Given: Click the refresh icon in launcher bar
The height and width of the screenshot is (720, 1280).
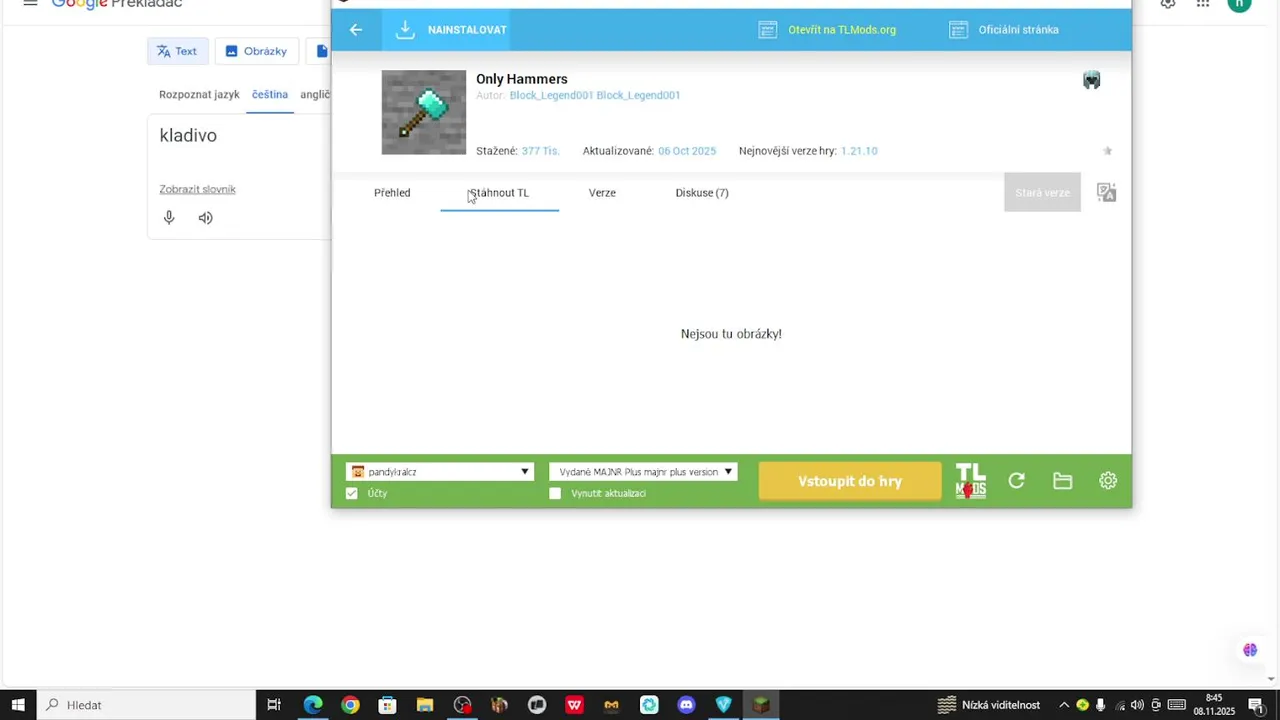Looking at the screenshot, I should coord(1017,481).
